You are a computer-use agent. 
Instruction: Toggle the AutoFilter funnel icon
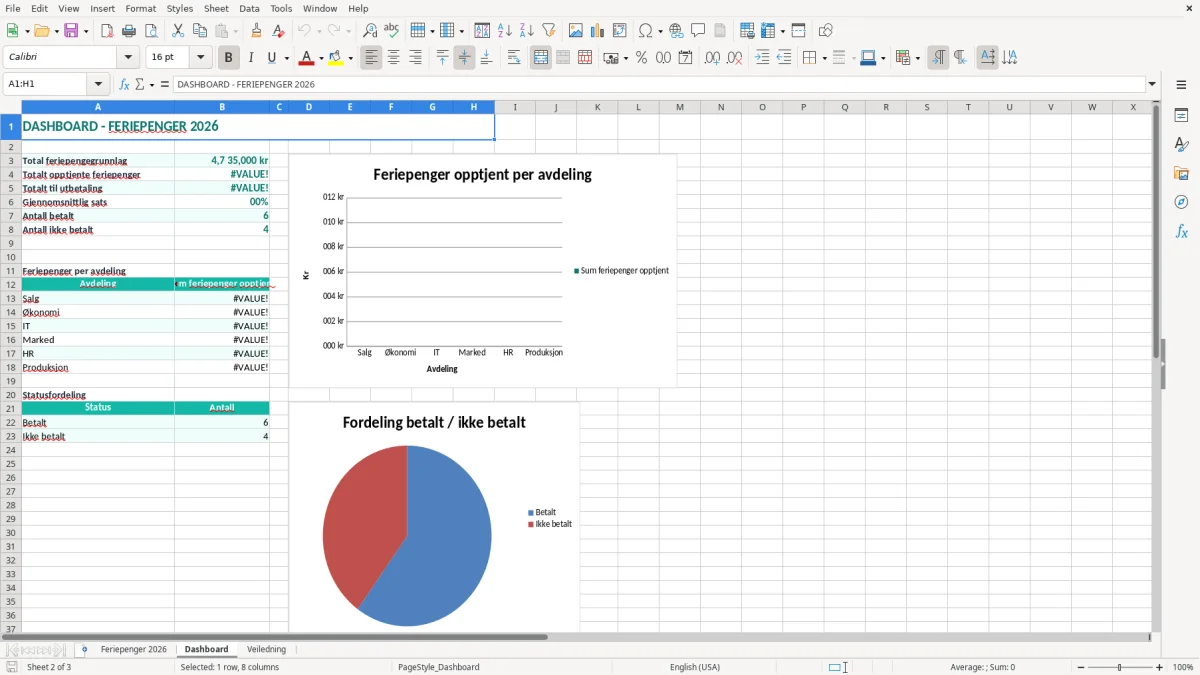tap(549, 31)
